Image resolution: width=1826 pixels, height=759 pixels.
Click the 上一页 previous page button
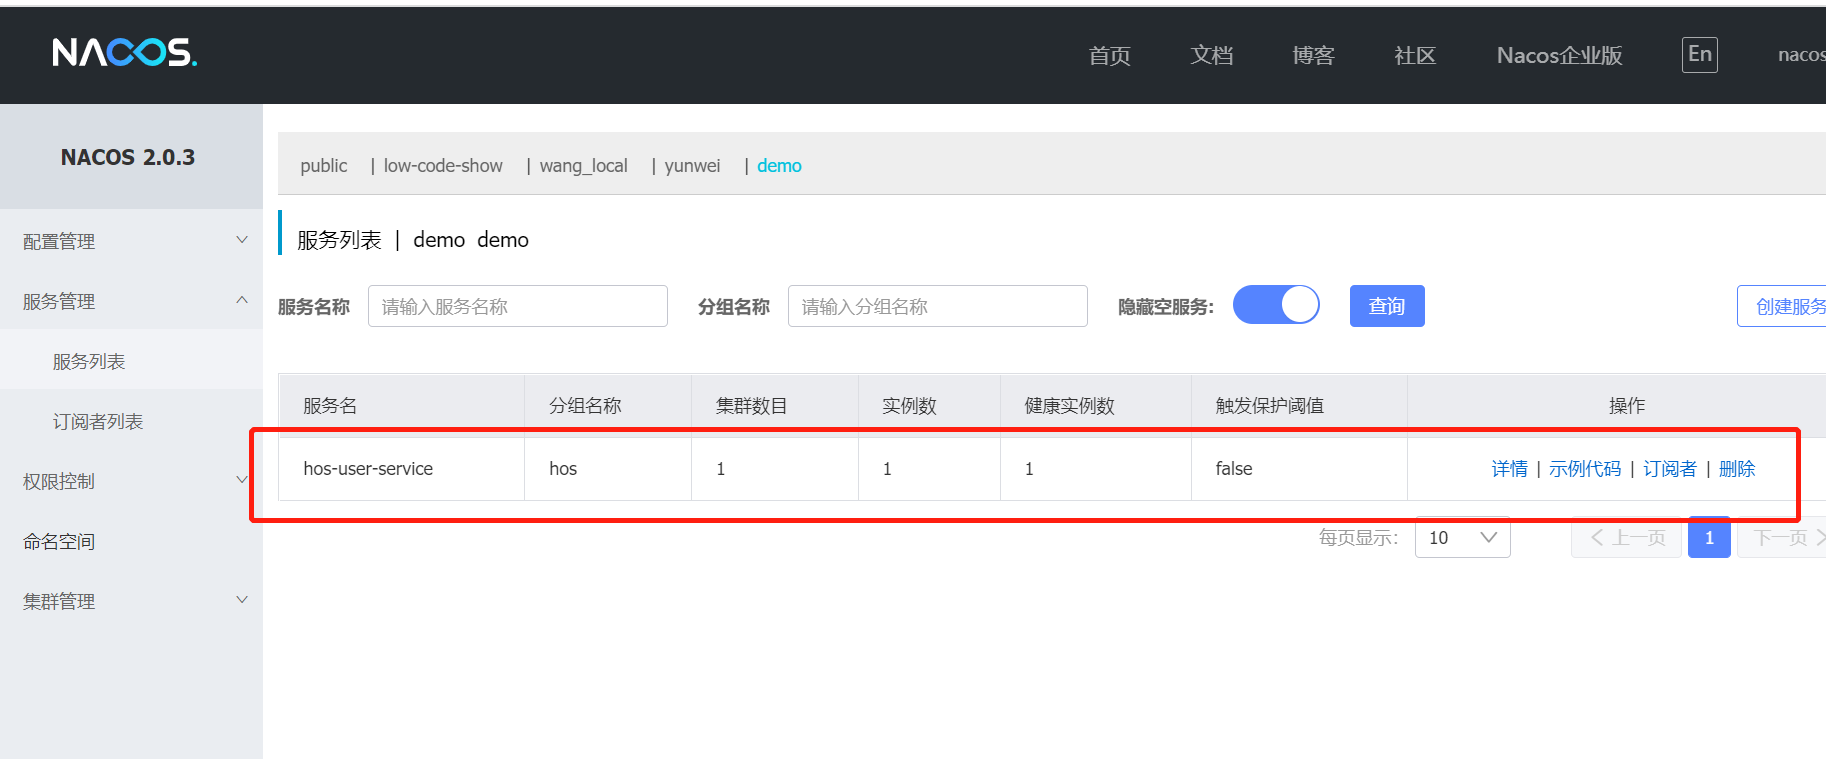coord(1627,538)
